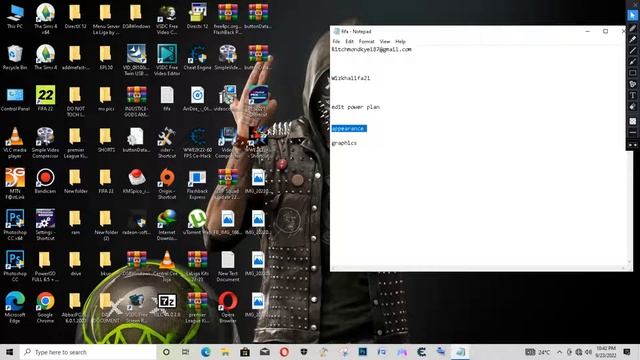Select the INJUSTICE GODS AM archive icon

(x=136, y=101)
